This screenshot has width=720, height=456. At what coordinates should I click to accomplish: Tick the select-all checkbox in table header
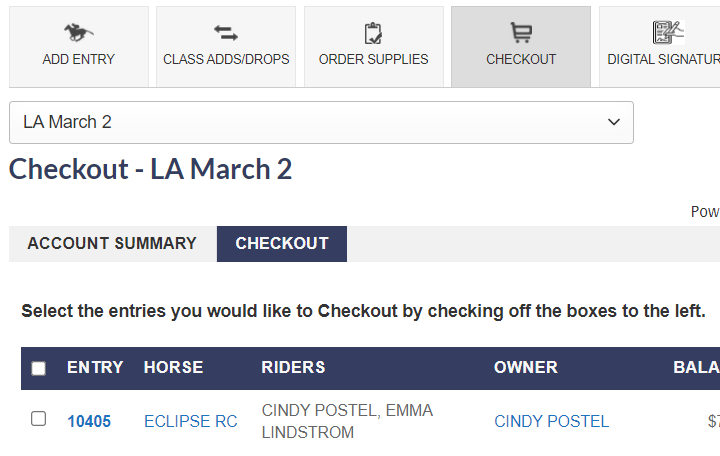[39, 368]
